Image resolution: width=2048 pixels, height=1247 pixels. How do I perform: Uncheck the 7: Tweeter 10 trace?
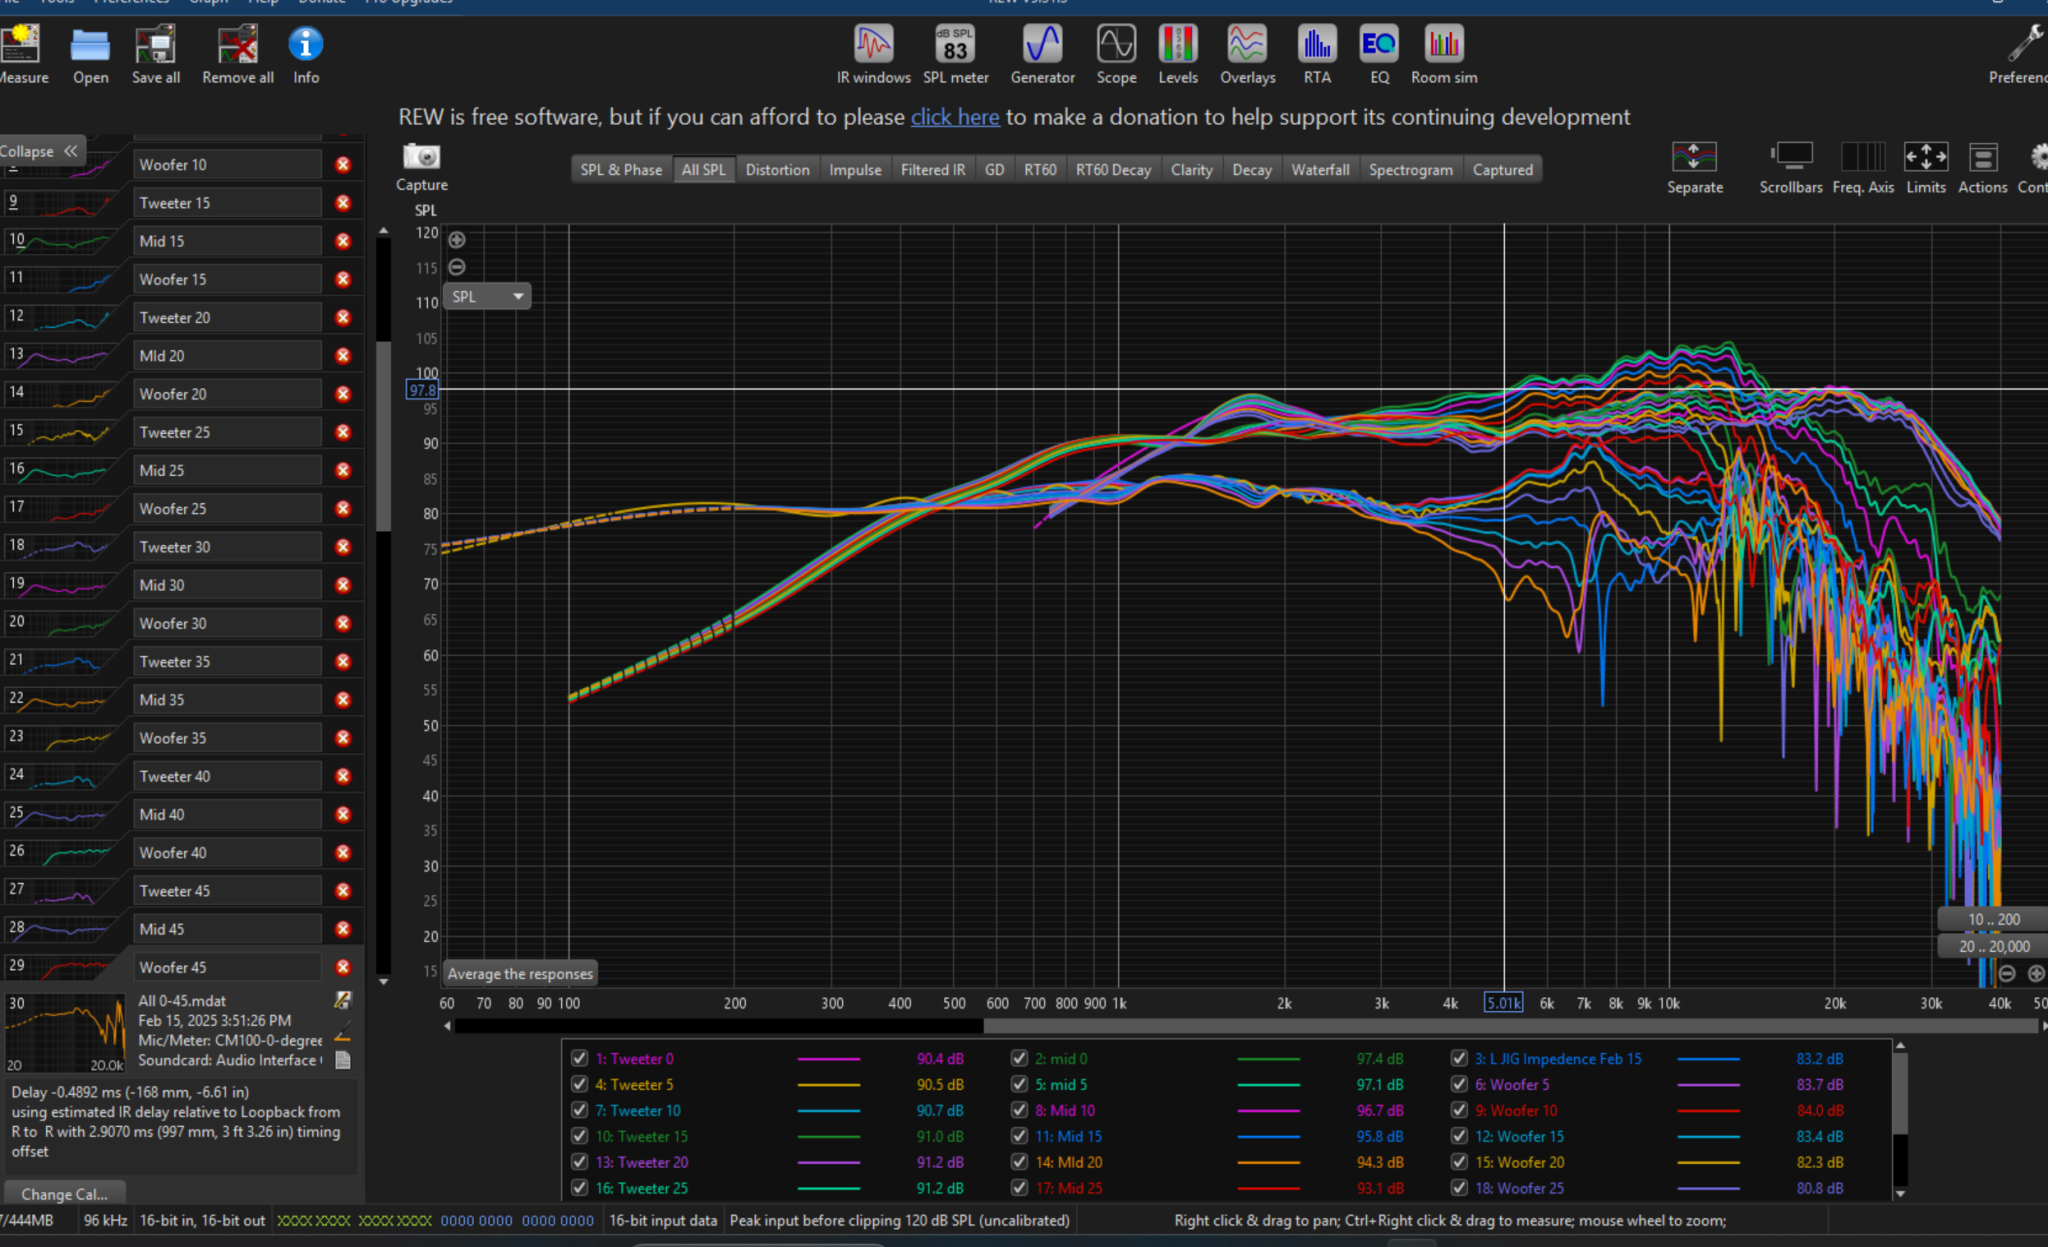click(579, 1110)
